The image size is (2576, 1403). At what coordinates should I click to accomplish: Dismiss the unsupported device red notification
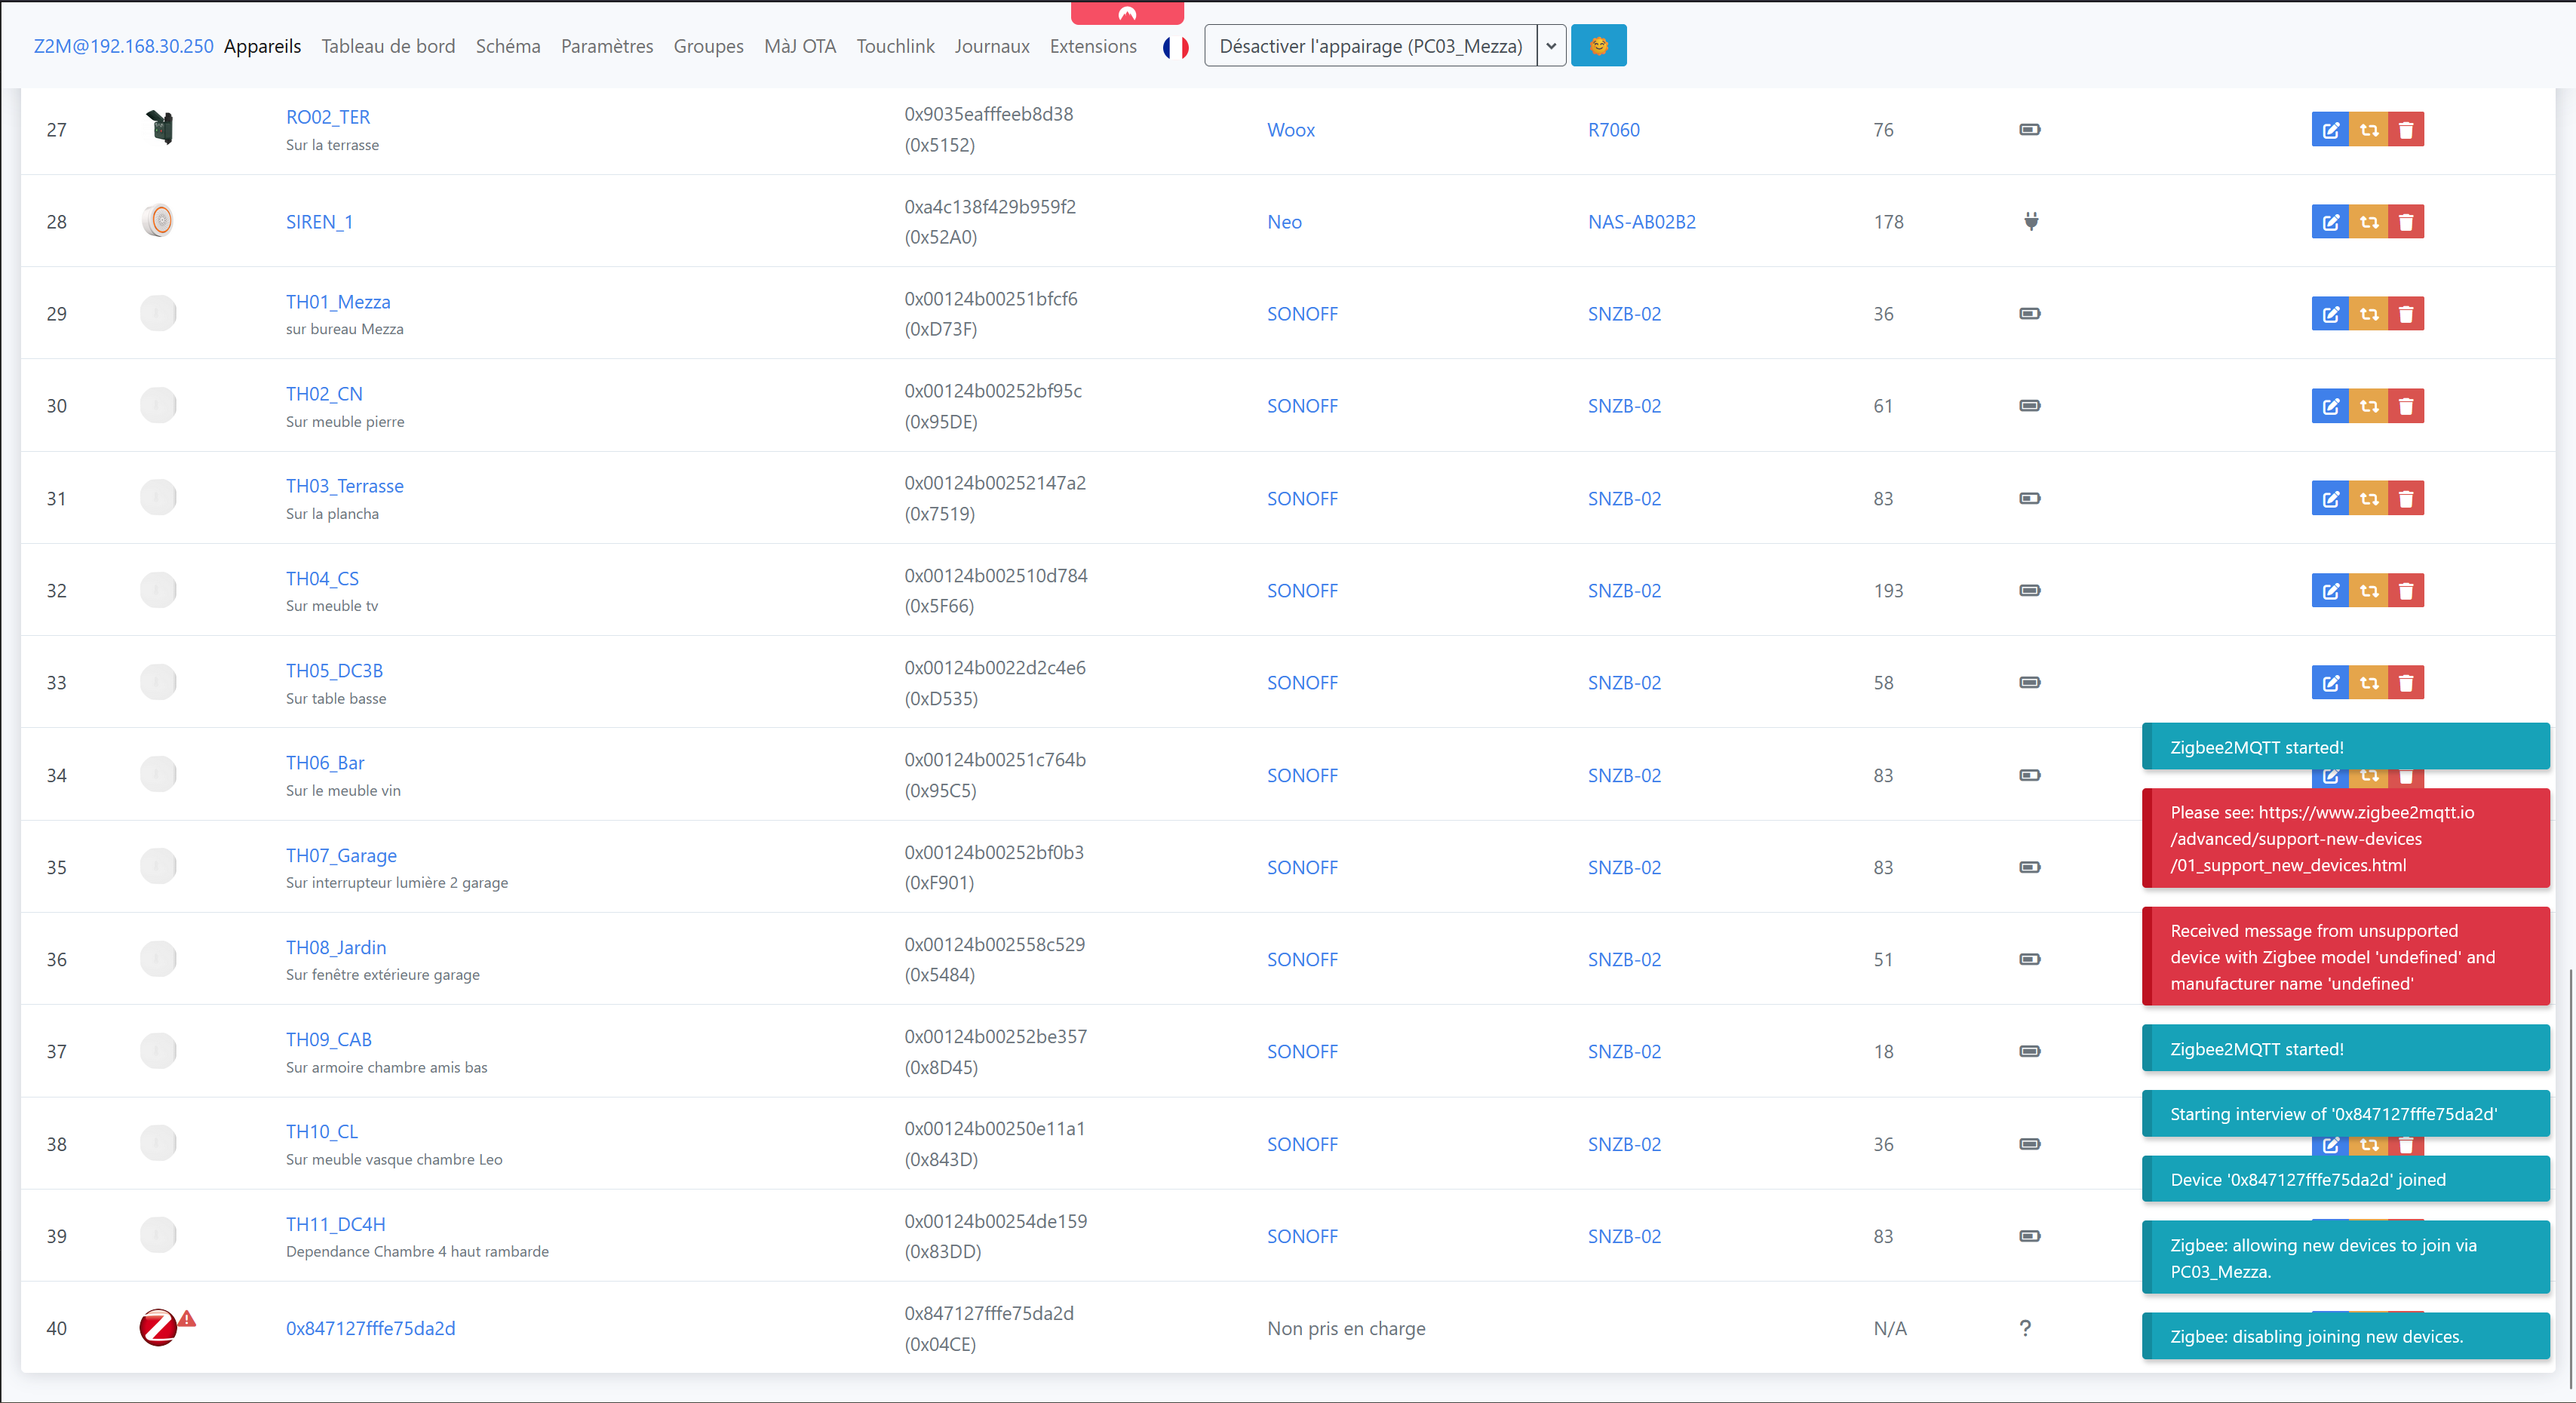(2345, 956)
